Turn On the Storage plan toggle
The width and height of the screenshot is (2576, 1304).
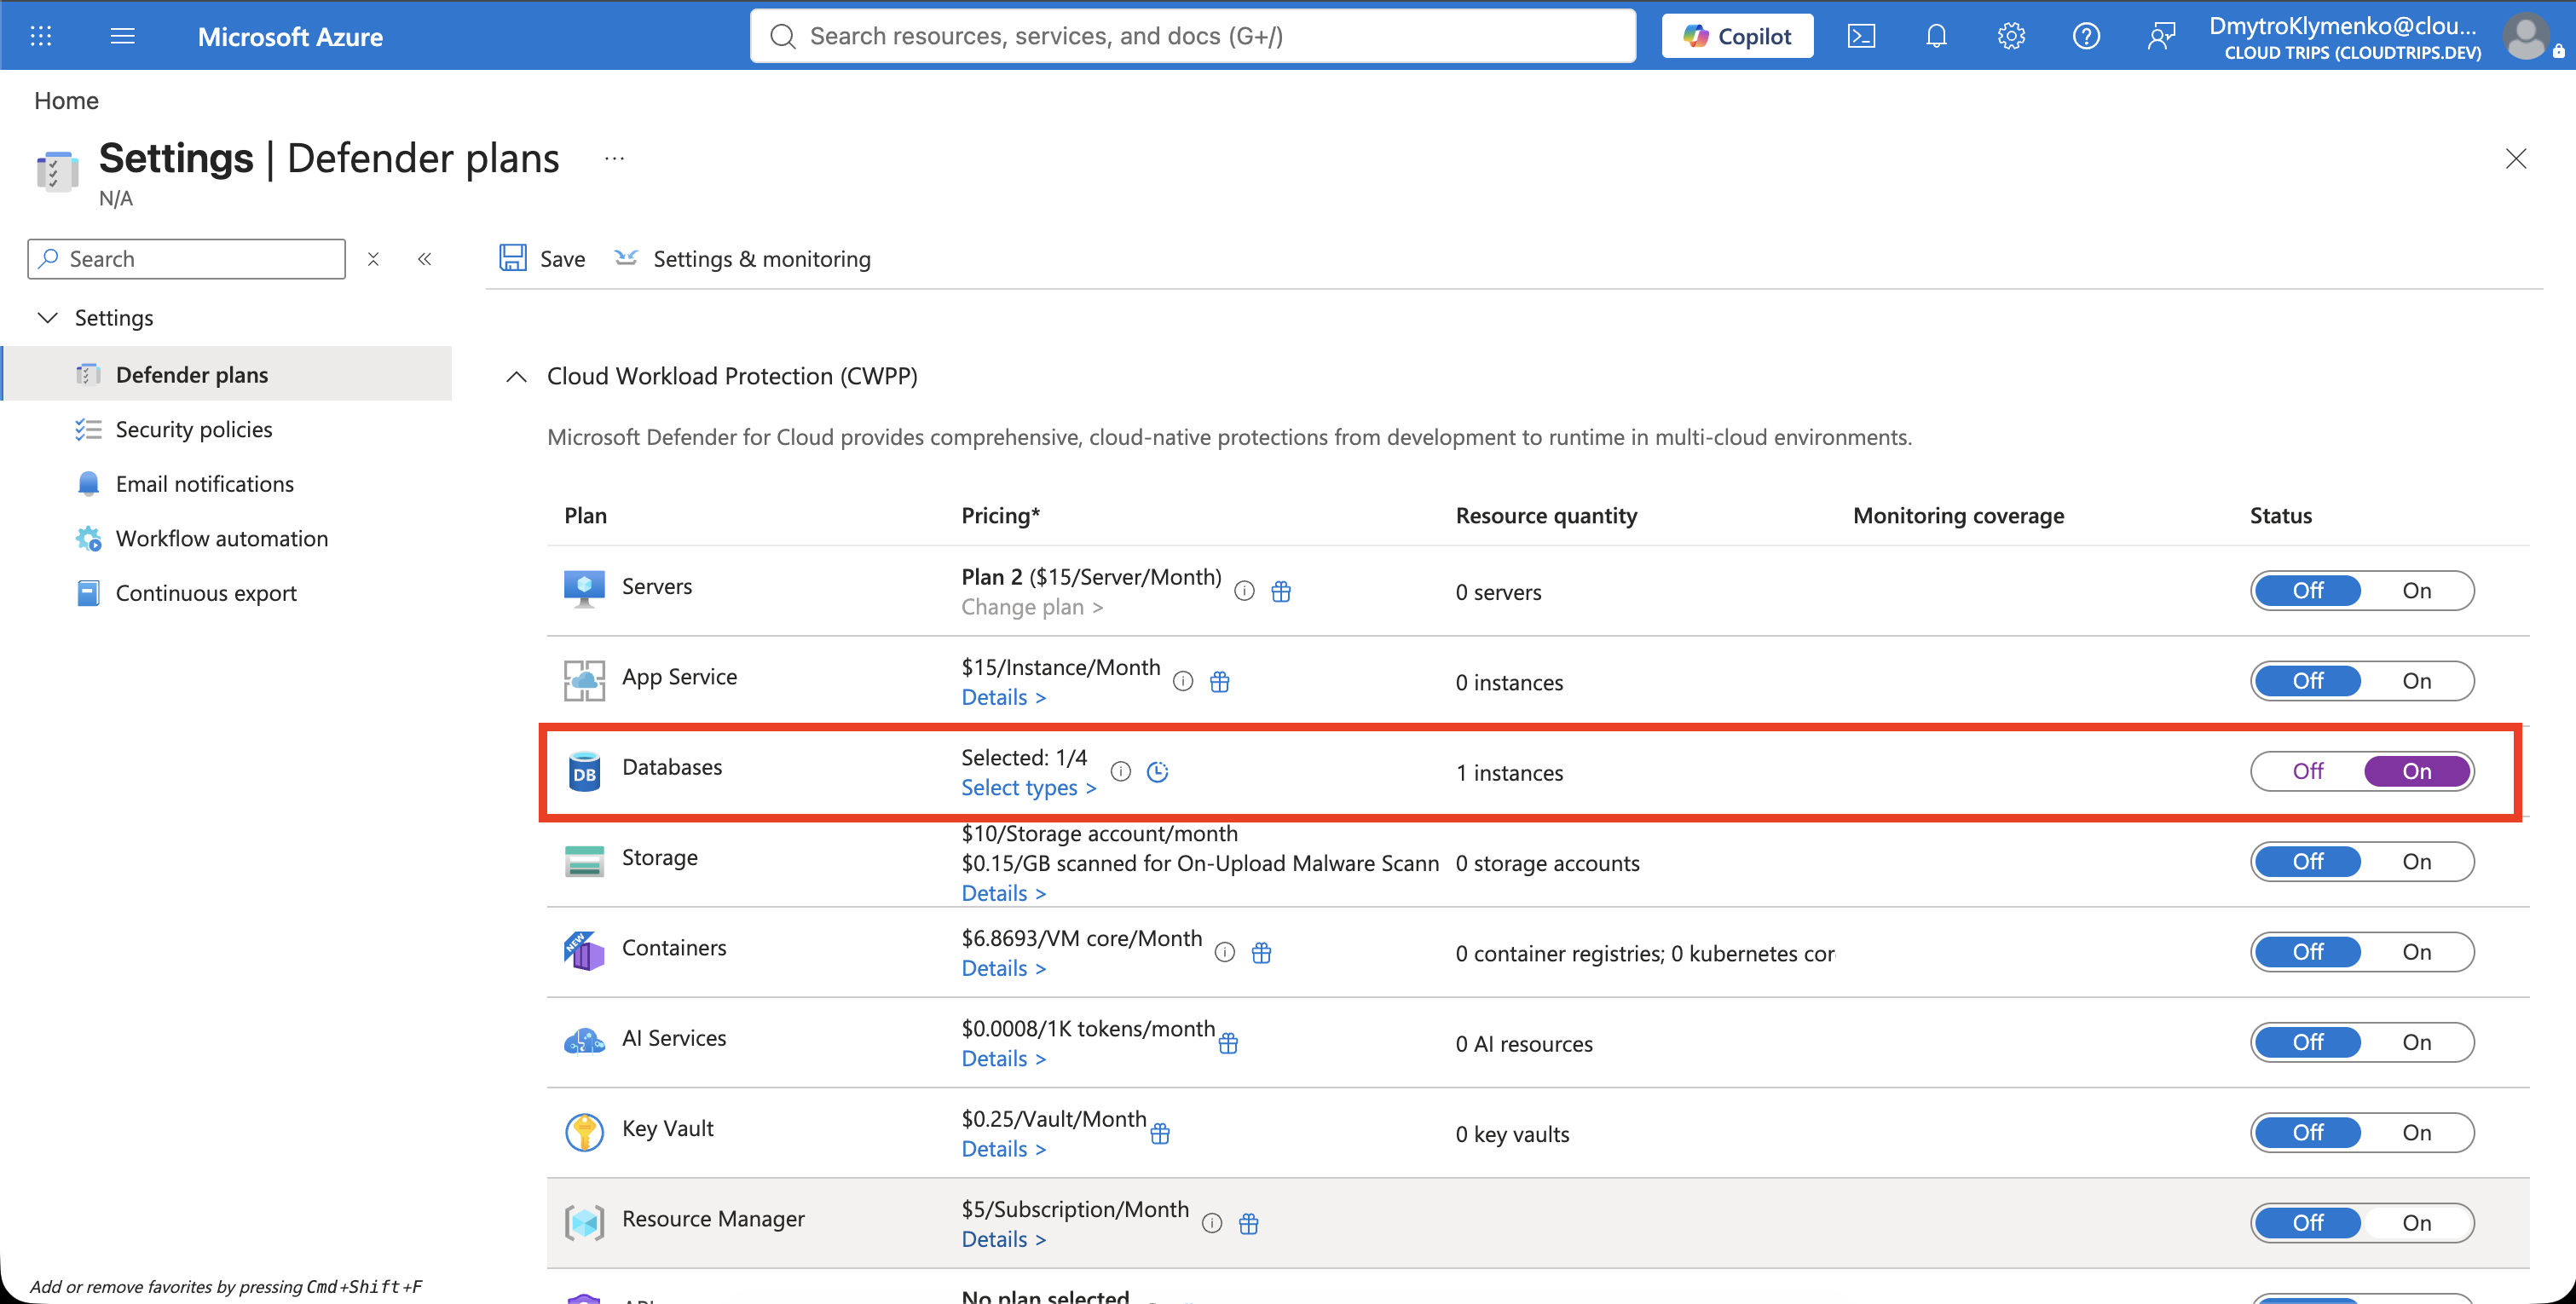coord(2416,861)
